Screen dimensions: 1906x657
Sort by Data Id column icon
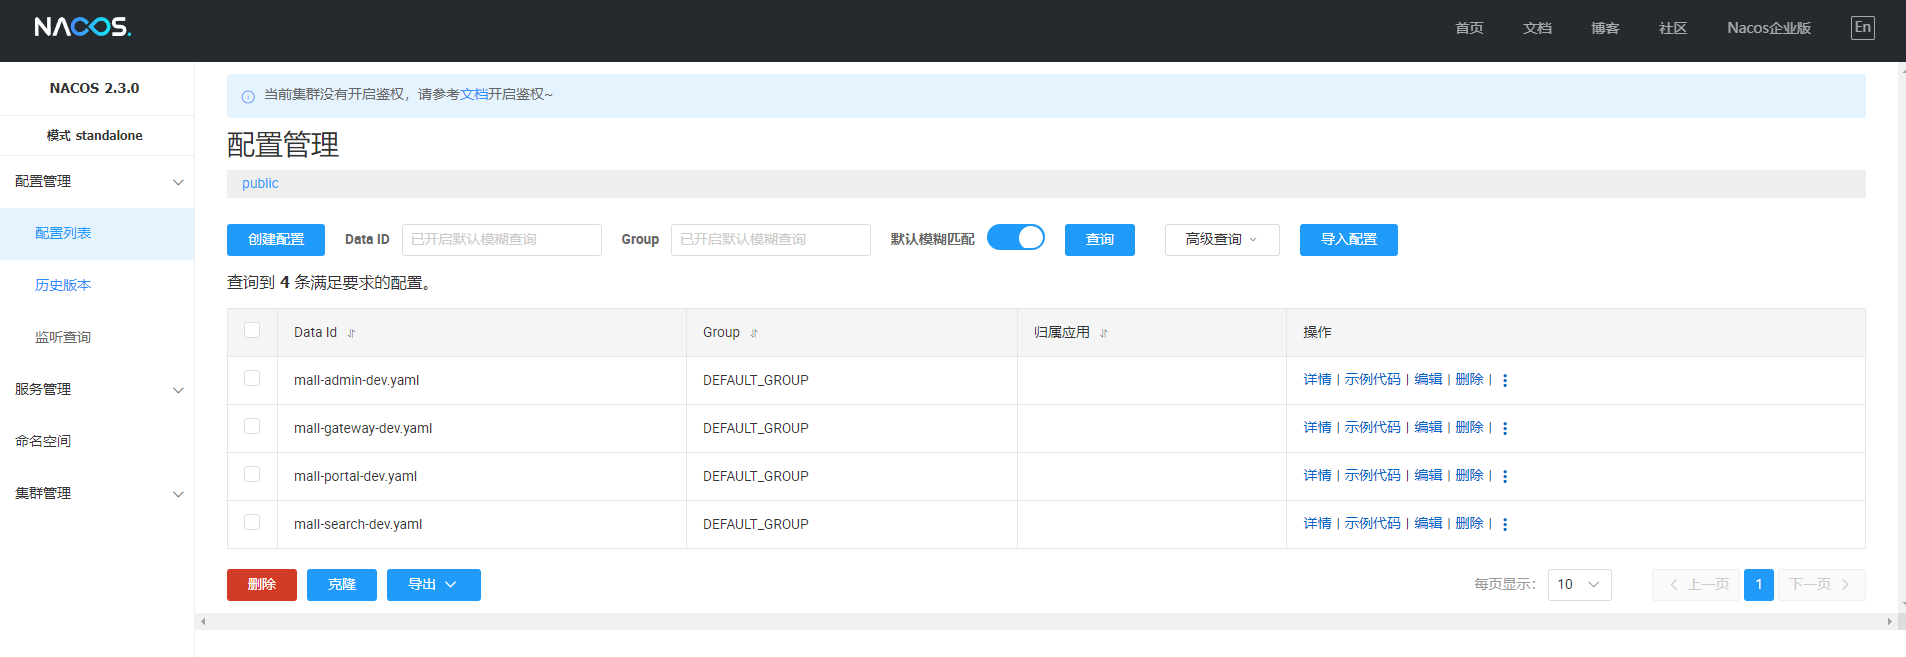coord(351,333)
